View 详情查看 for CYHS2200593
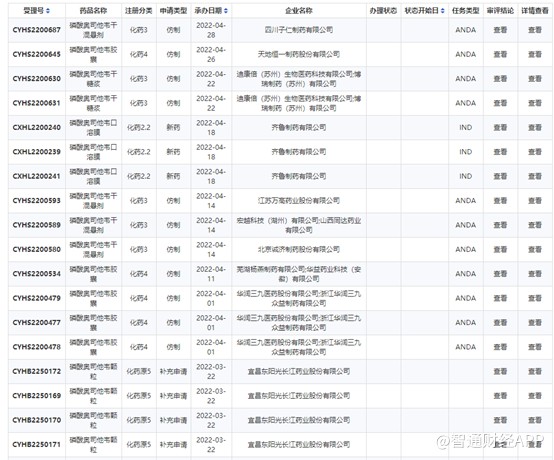 (x=535, y=201)
